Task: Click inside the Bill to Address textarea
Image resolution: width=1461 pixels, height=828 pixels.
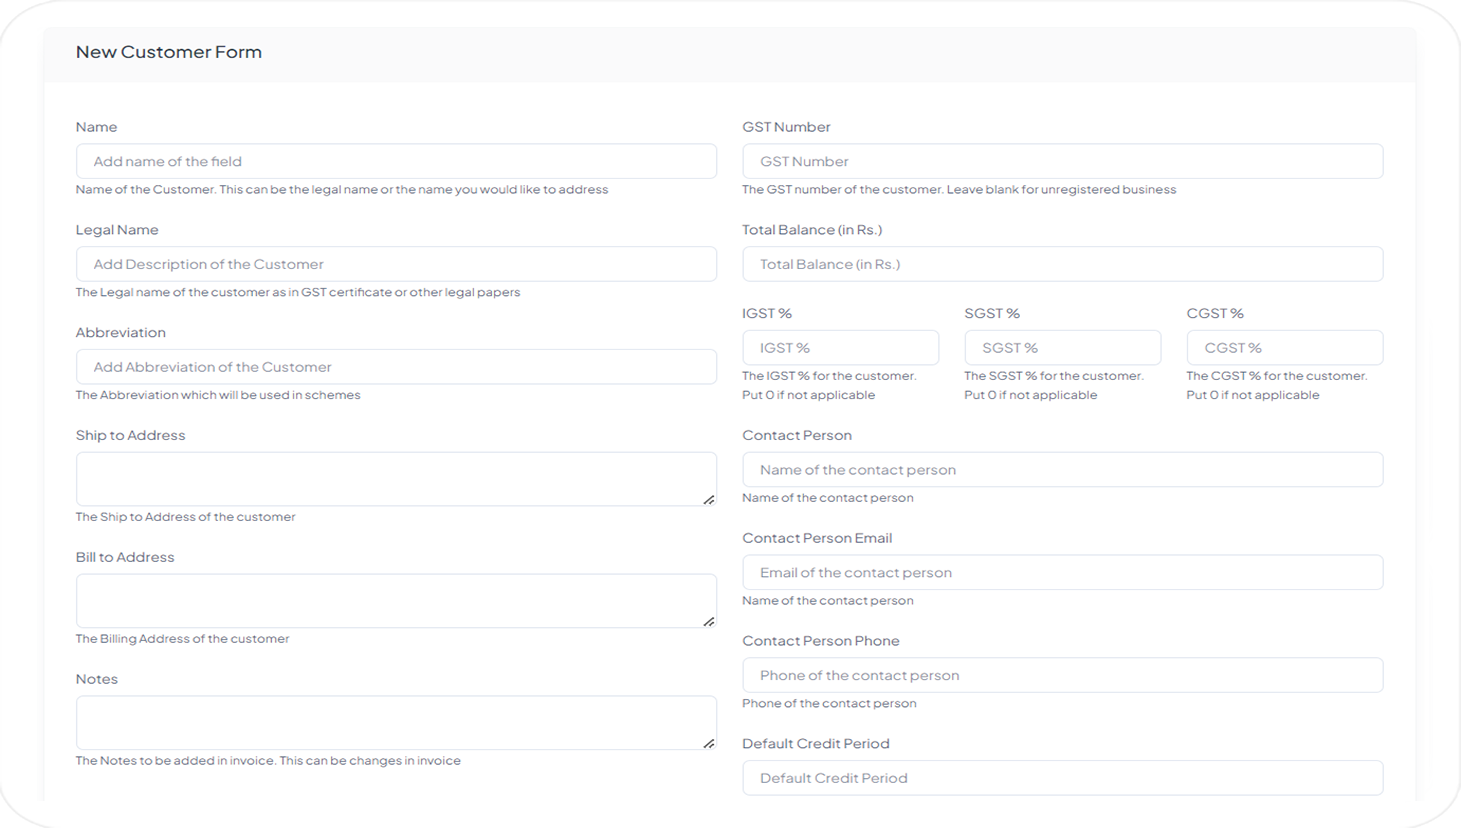Action: coord(390,601)
